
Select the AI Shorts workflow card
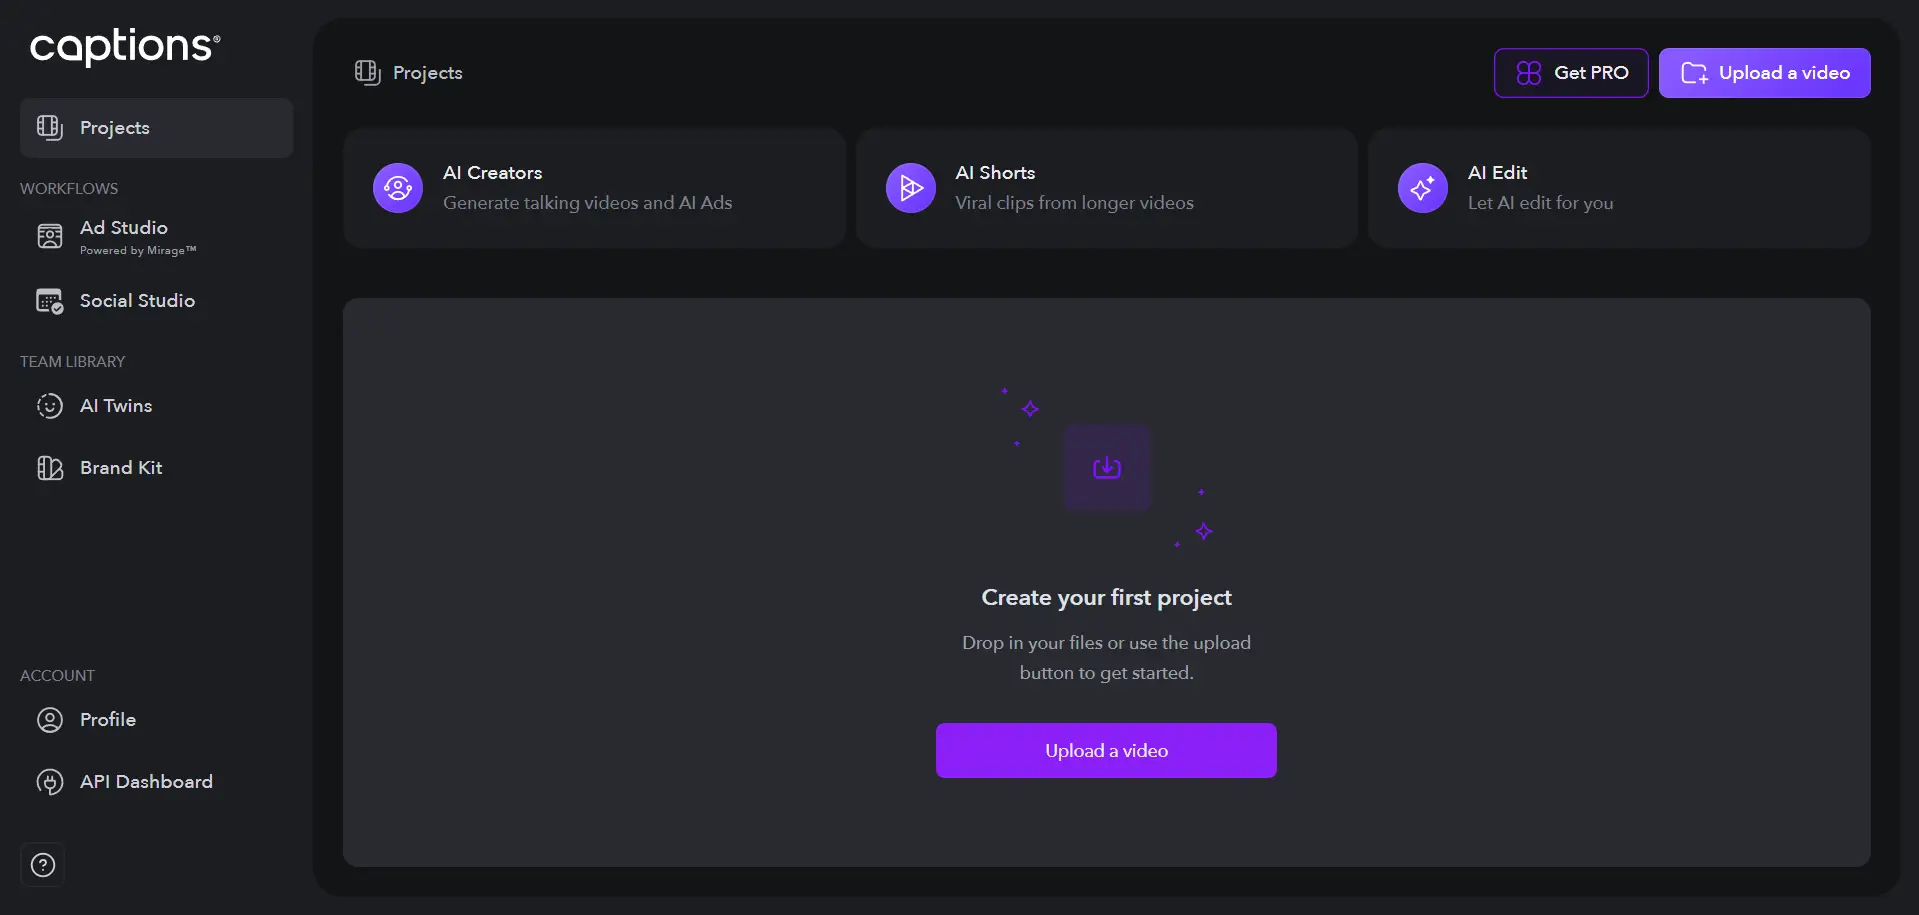pyautogui.click(x=1107, y=187)
